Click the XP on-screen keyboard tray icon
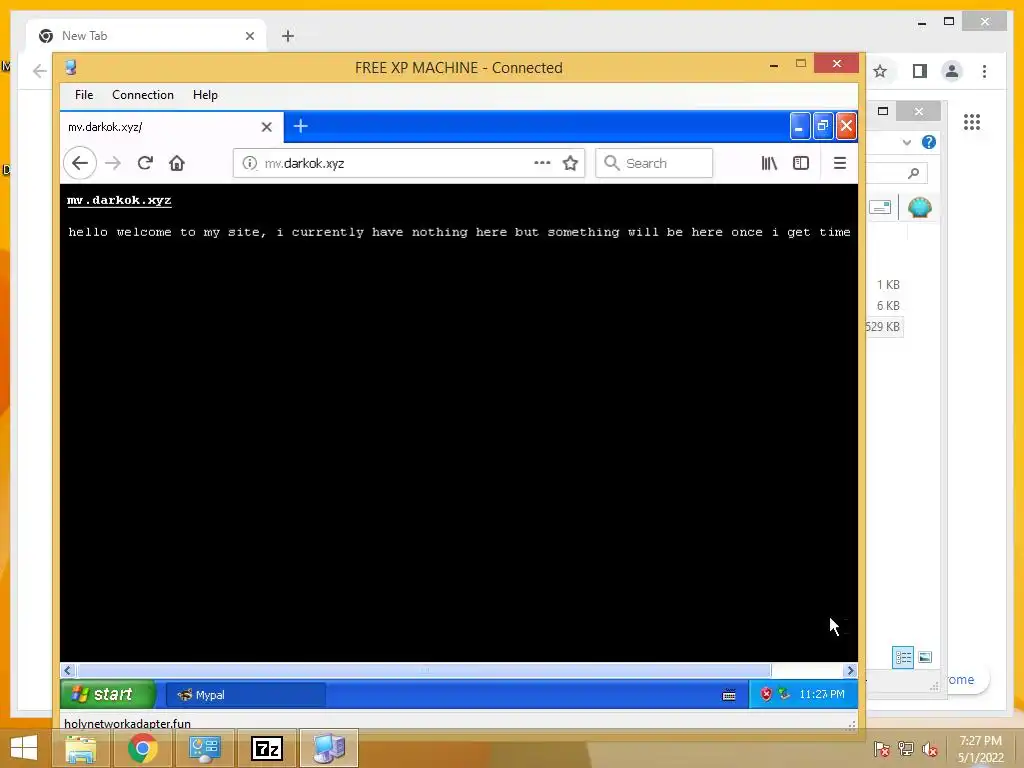1024x768 pixels. click(x=729, y=695)
